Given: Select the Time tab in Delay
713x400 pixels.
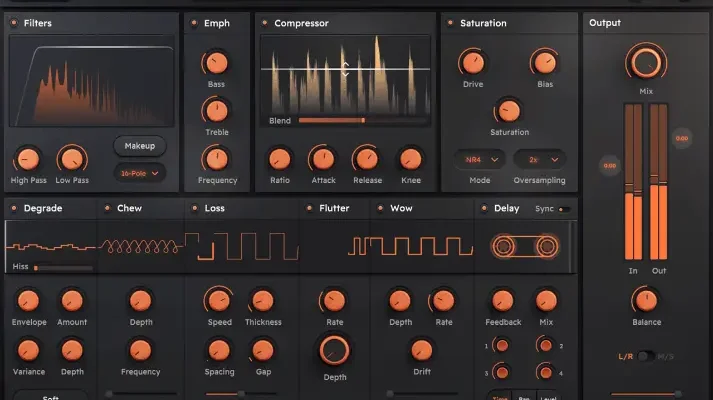Looking at the screenshot, I should point(499,396).
